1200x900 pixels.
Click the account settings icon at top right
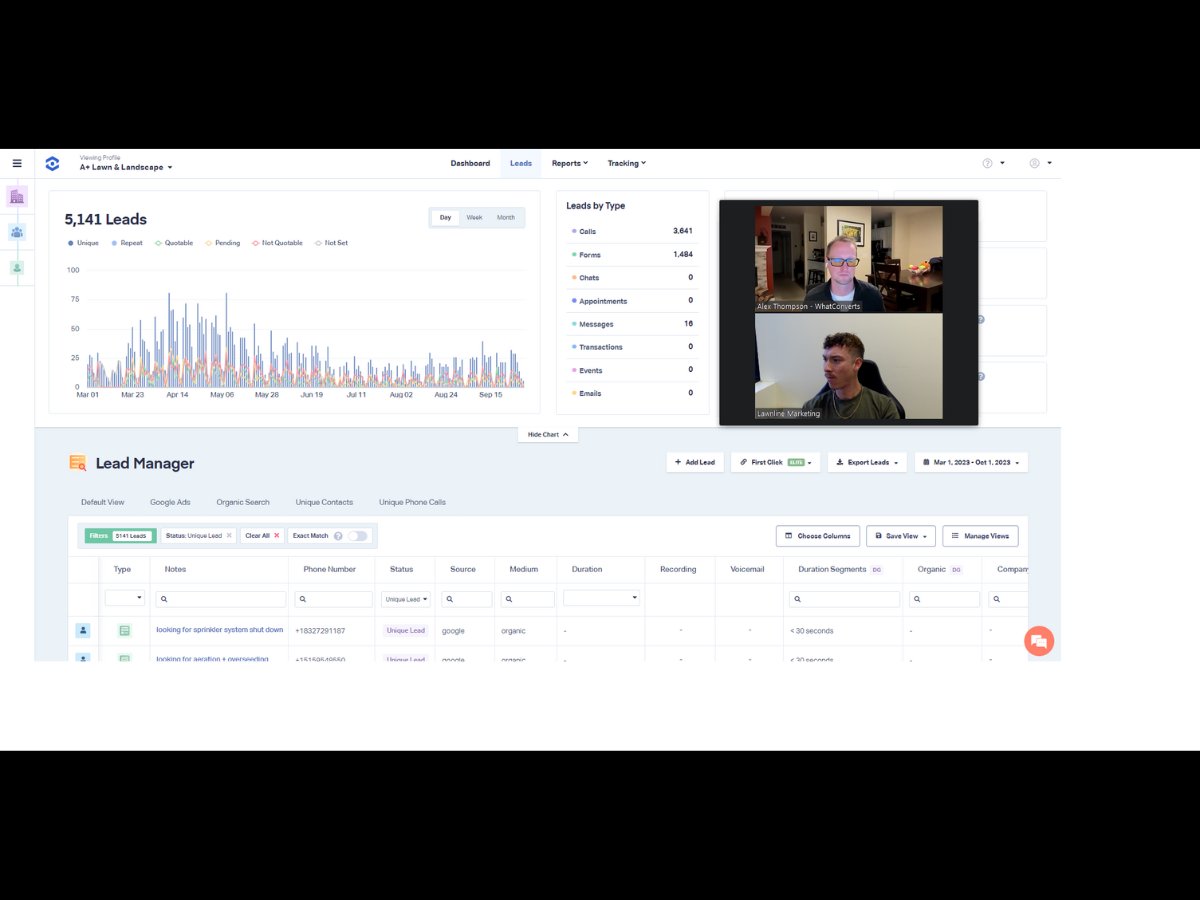click(1035, 163)
